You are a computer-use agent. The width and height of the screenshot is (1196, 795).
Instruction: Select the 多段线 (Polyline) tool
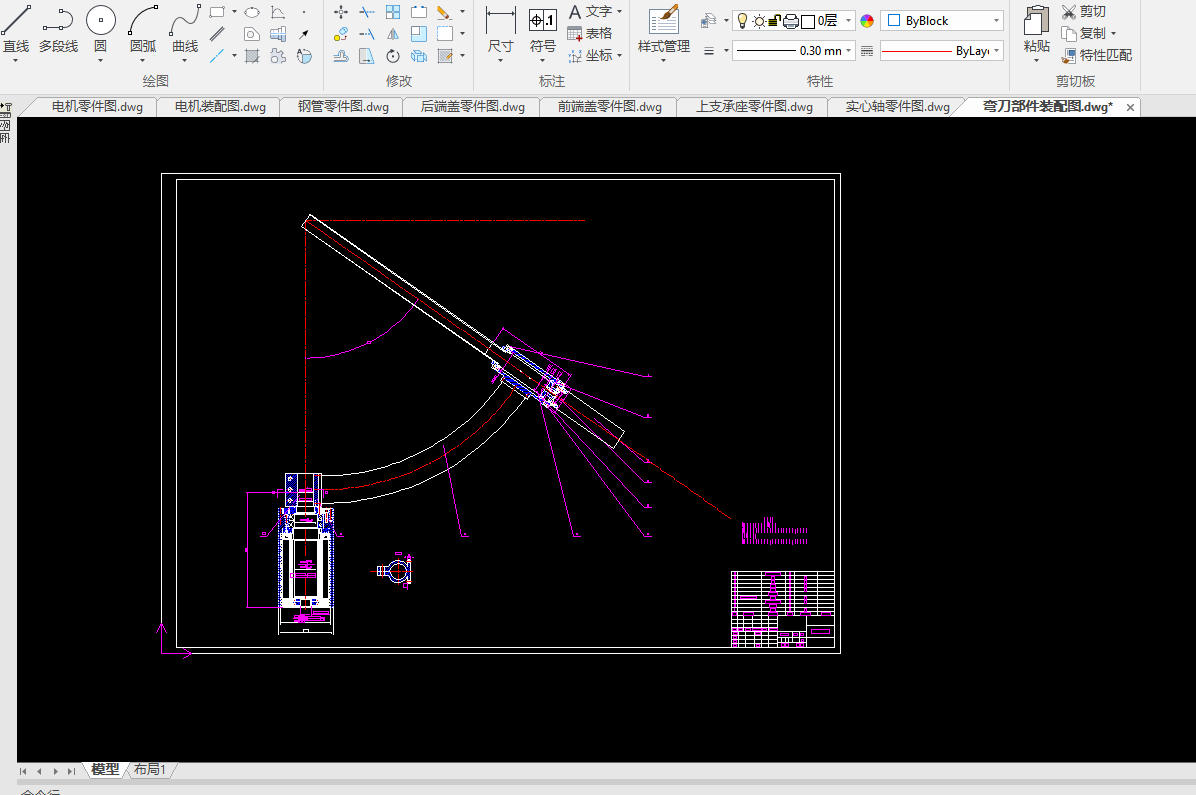pos(58,28)
